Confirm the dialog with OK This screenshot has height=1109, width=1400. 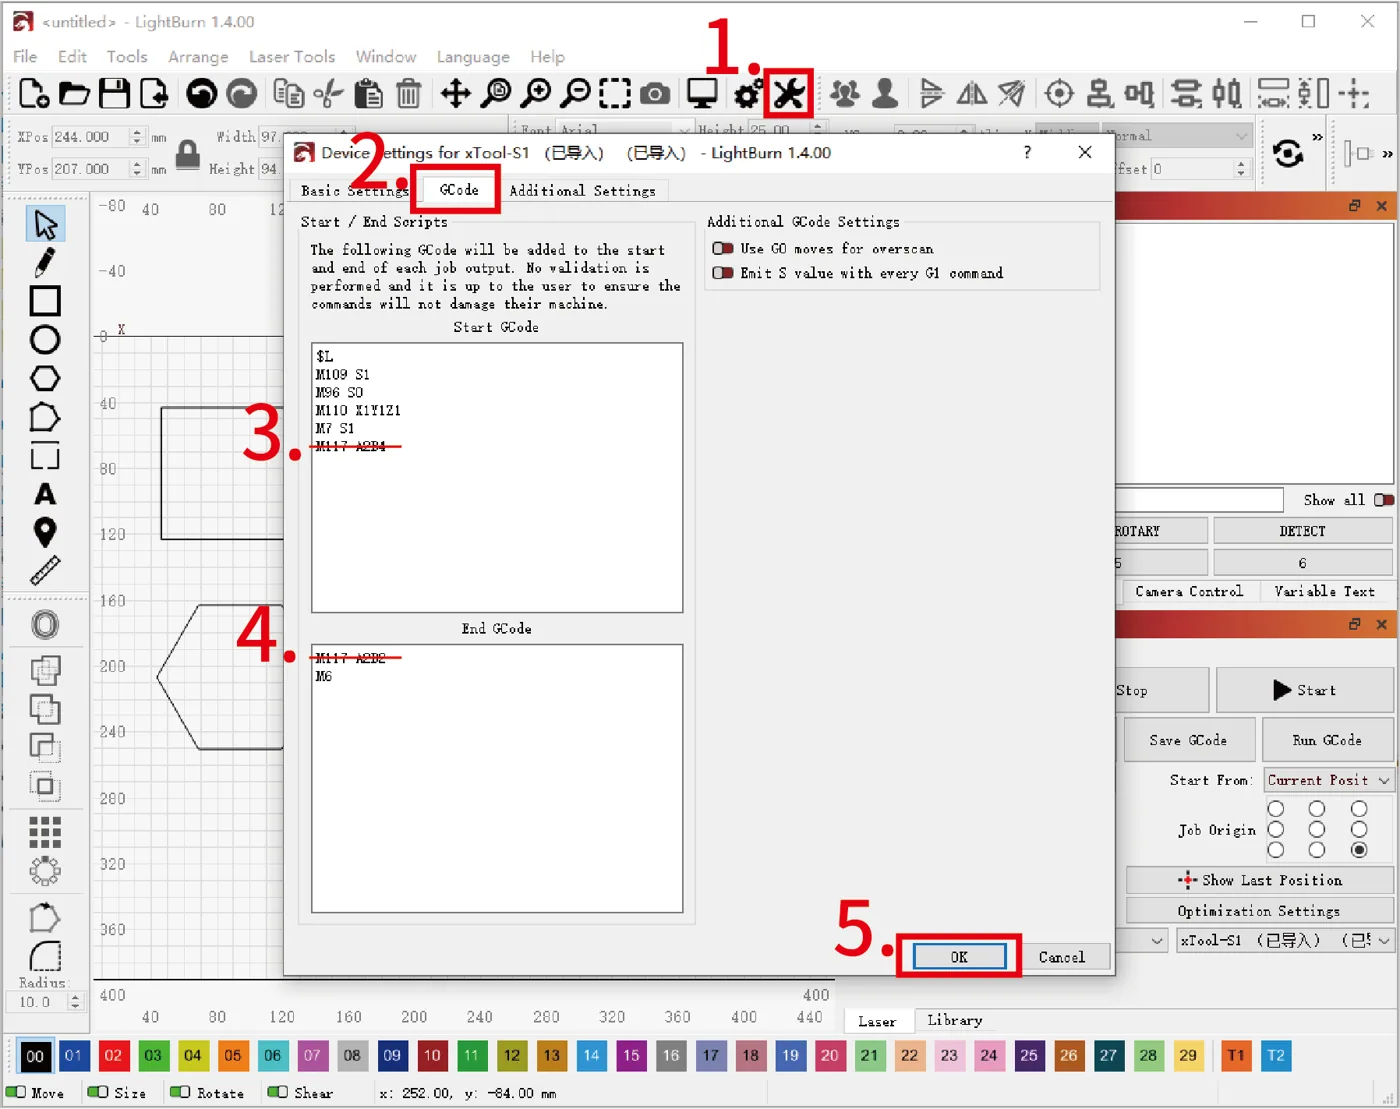(959, 957)
